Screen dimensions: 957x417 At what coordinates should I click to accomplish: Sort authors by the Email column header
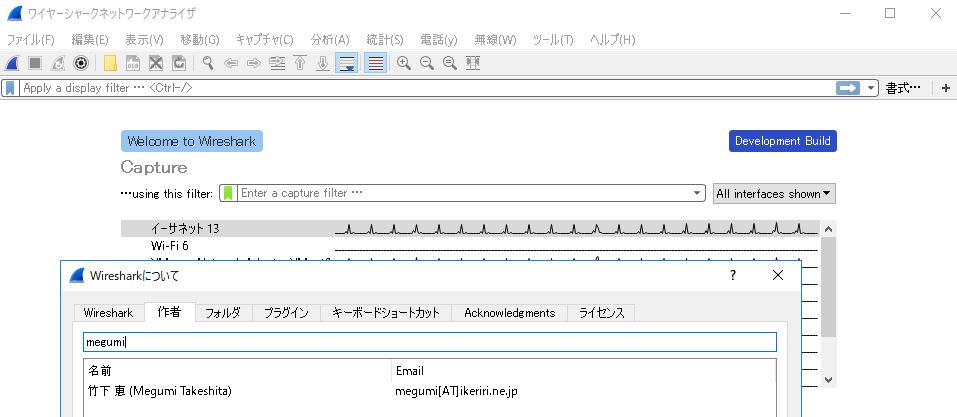[x=584, y=371]
